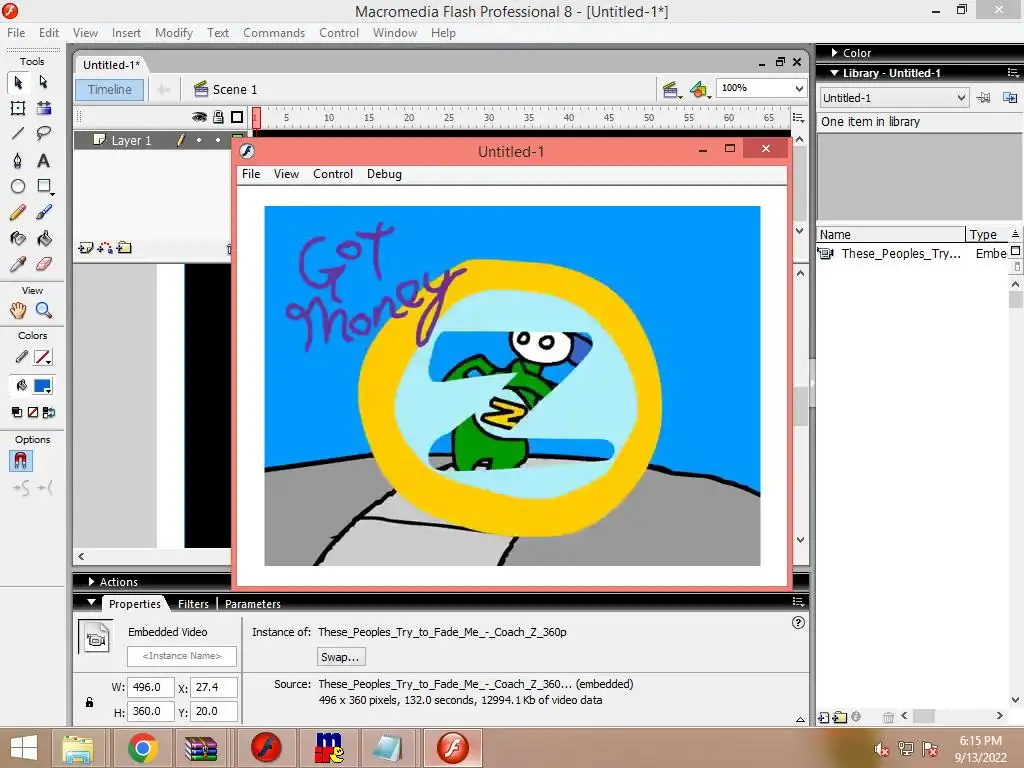The width and height of the screenshot is (1024, 768).
Task: Click the New Library Panel button
Action: pos(1010,98)
